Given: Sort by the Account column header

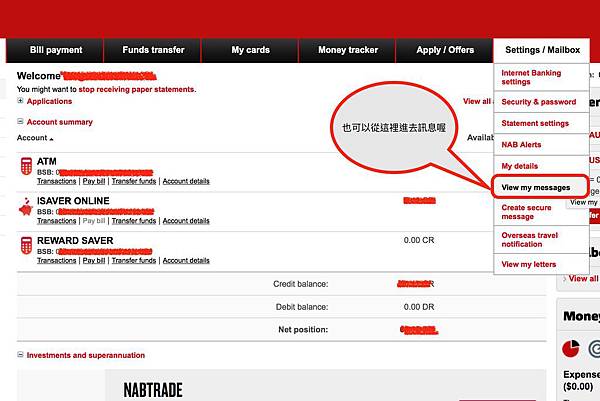Looking at the screenshot, I should (35, 138).
